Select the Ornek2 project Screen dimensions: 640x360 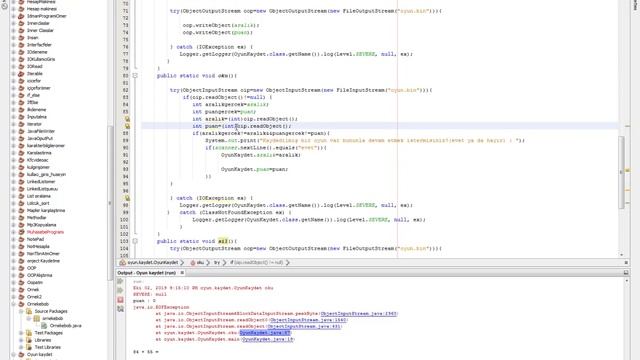coord(34,297)
